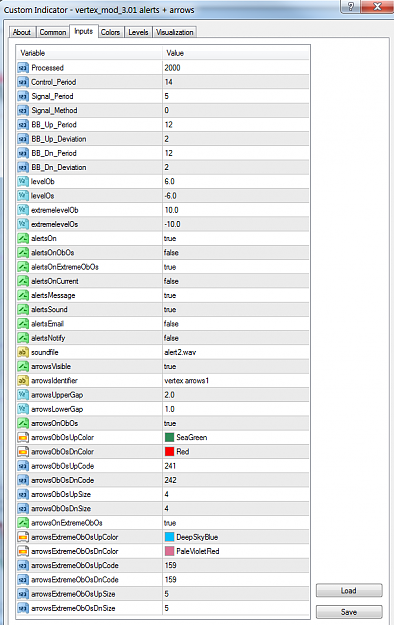Viewport: 394px width, 625px height.
Task: Select the arrowsUpperGap value 2.0
Action: click(x=169, y=395)
